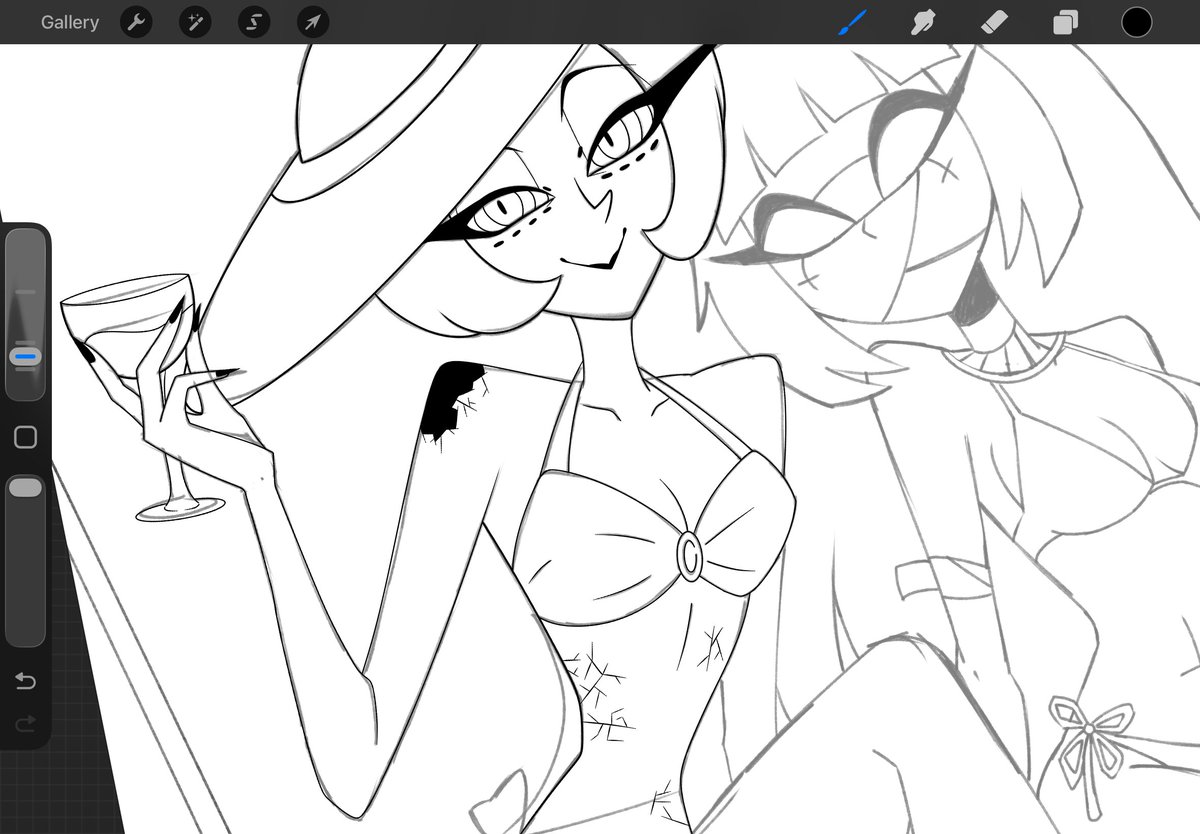The height and width of the screenshot is (834, 1200).
Task: Tap the square modify button on sidebar
Action: pyautogui.click(x=26, y=437)
